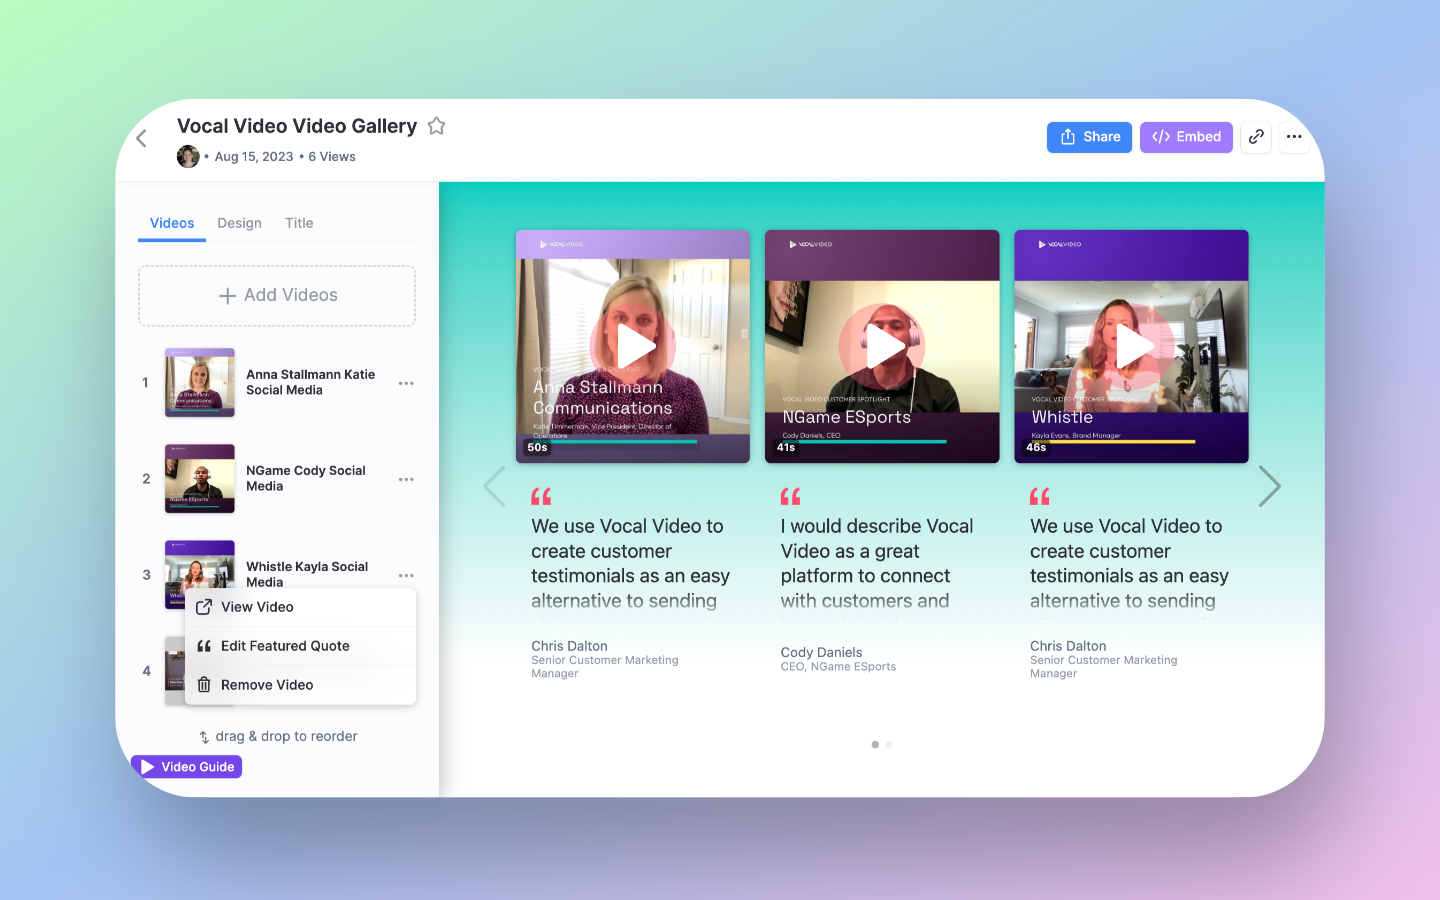Click the 46s duration badge
The image size is (1440, 900).
1037,448
